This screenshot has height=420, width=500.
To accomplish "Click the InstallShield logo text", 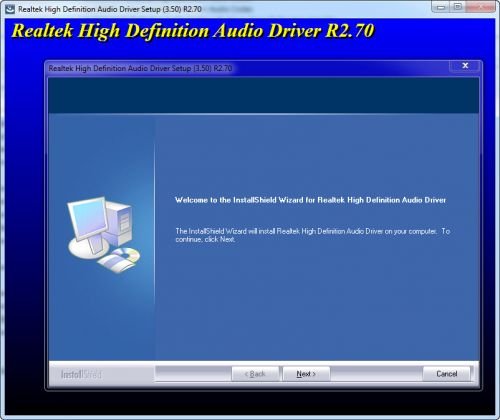I will point(81,374).
